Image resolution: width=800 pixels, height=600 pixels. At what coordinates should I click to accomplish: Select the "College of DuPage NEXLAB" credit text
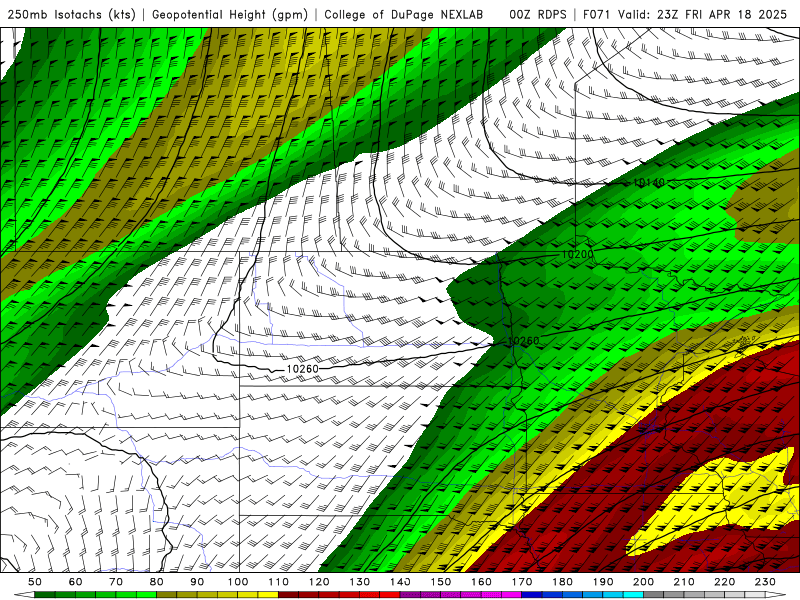[404, 14]
